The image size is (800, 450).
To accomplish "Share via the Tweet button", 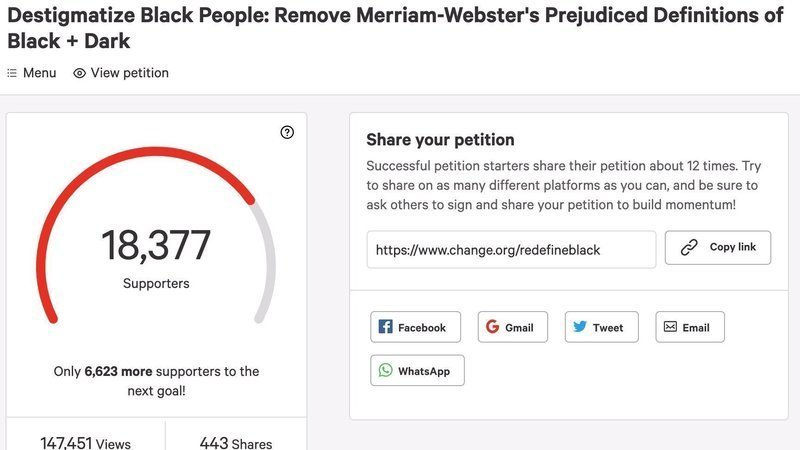I will tap(601, 327).
